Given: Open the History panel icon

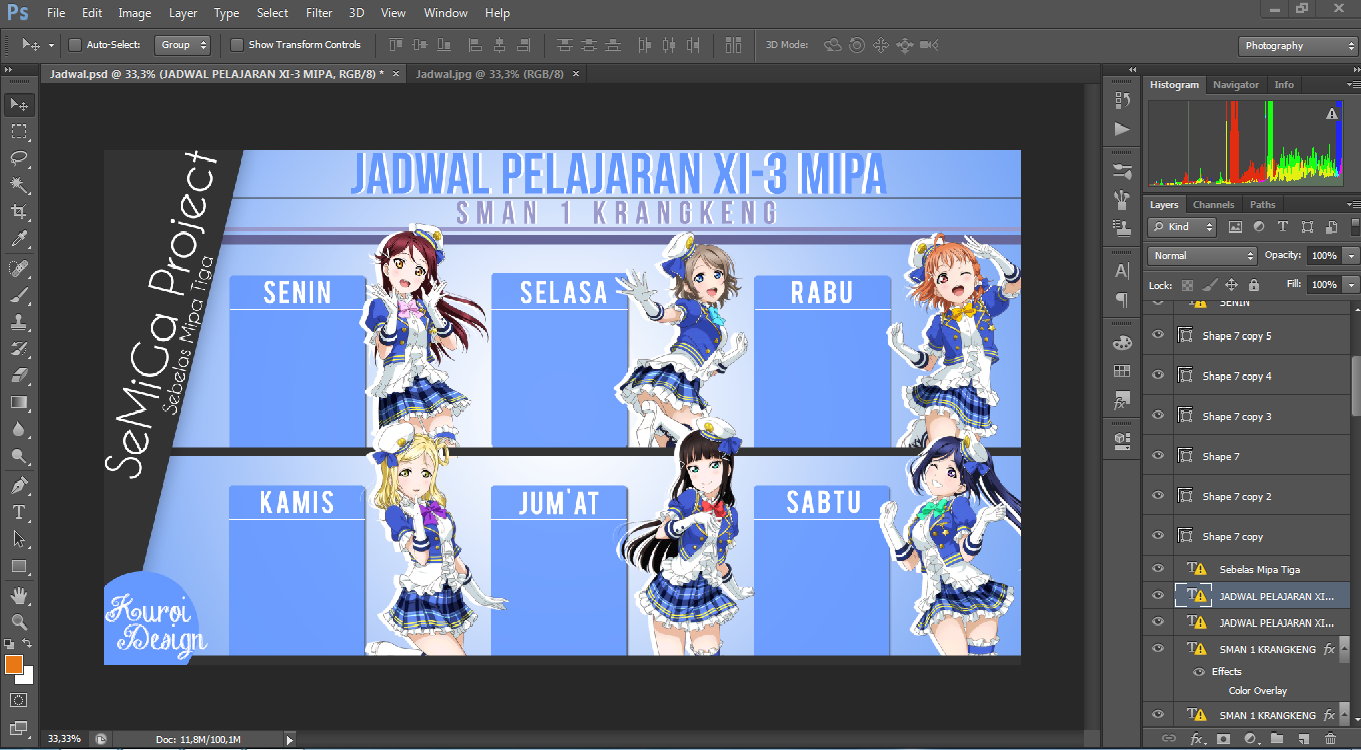Looking at the screenshot, I should coord(1122,100).
